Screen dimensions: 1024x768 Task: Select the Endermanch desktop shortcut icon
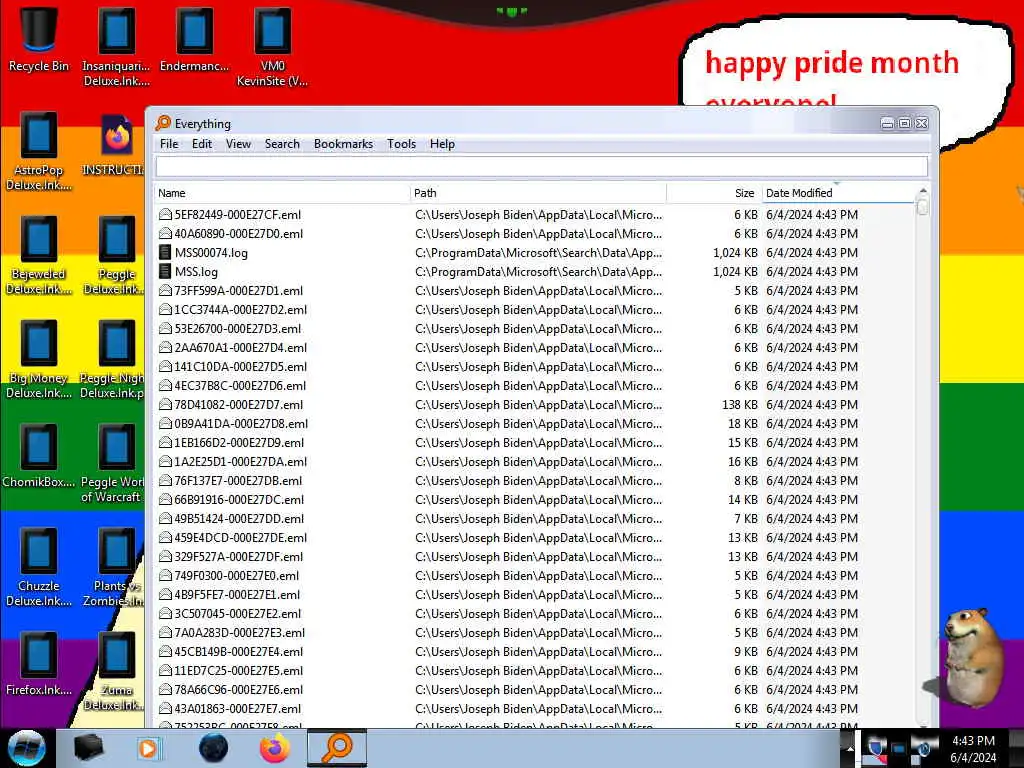pos(194,31)
